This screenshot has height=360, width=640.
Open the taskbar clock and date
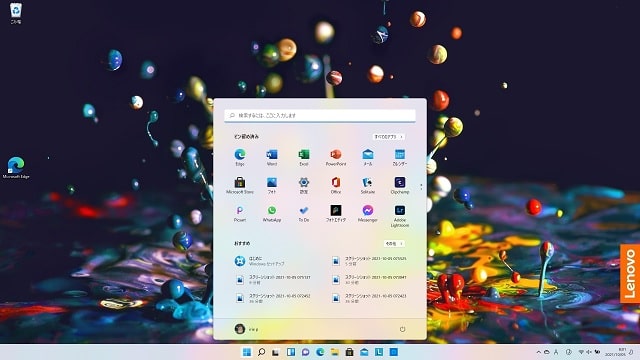(616, 352)
